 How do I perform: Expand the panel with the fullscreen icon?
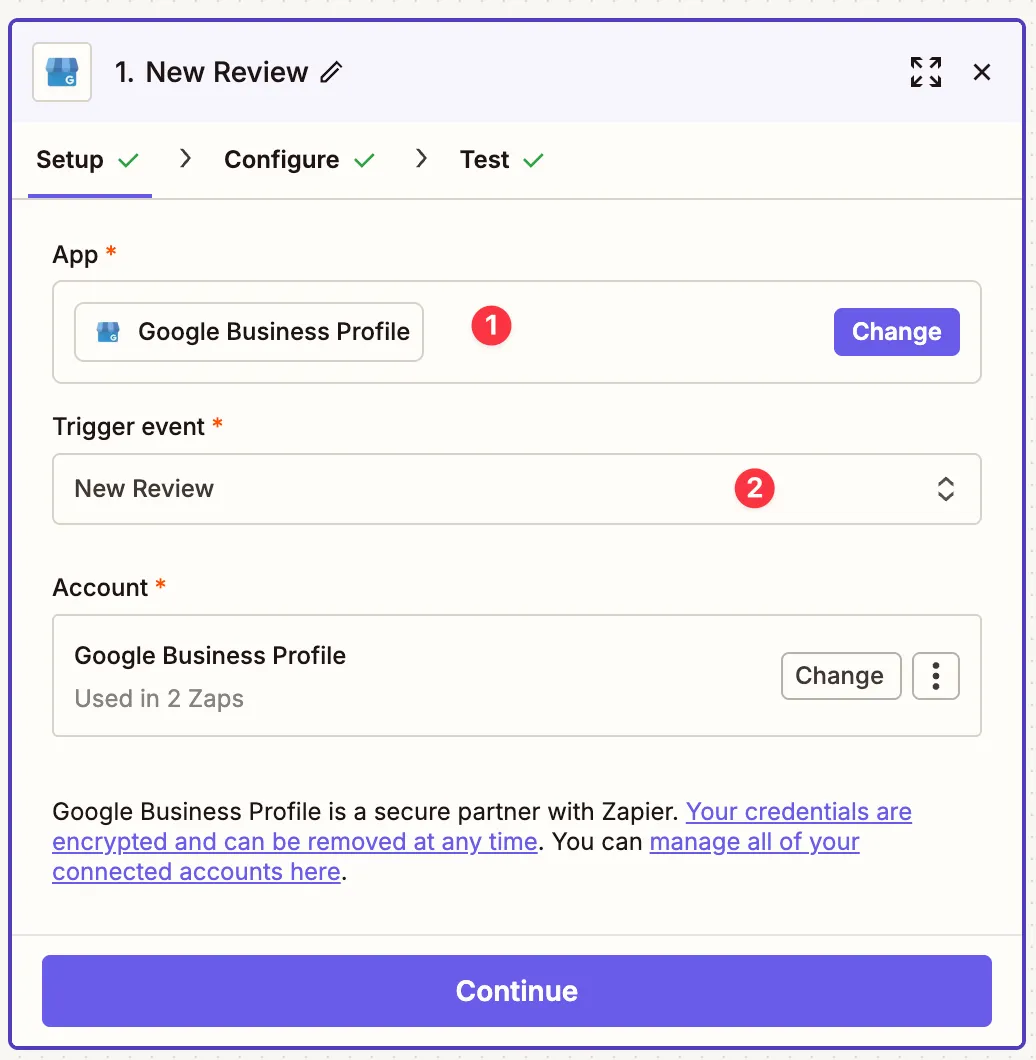(x=925, y=72)
